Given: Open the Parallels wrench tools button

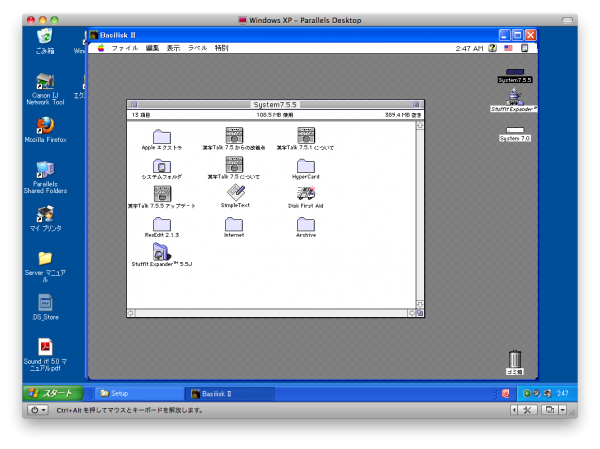Looking at the screenshot, I should 527,410.
